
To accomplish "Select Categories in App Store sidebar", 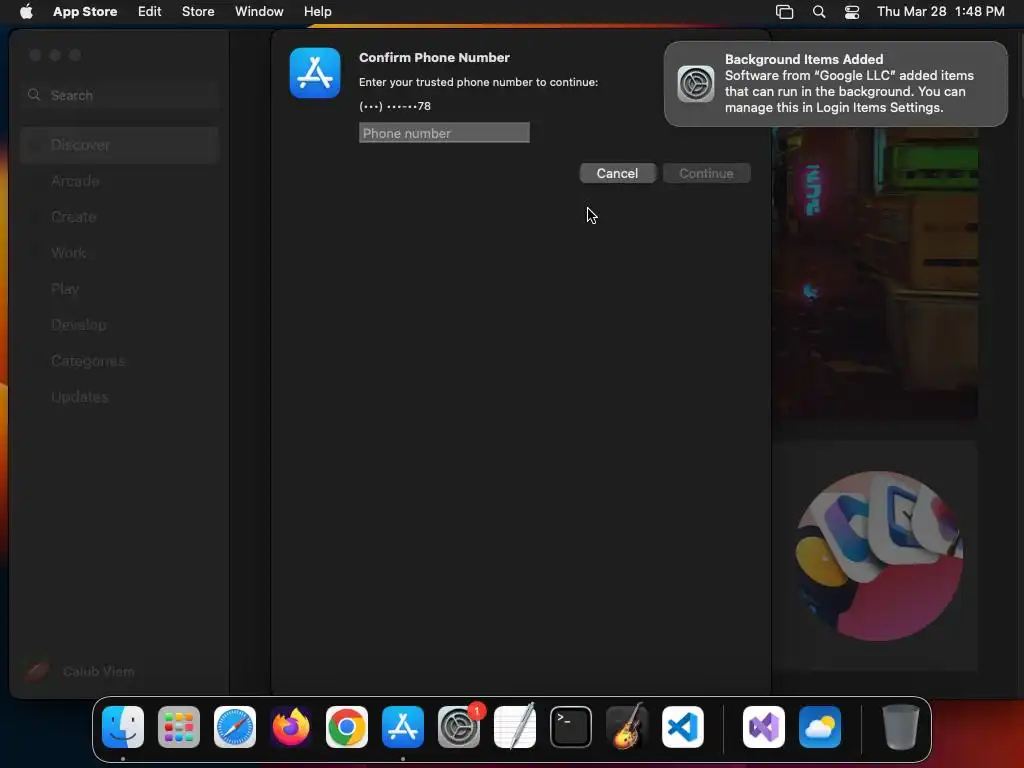I will 119,360.
